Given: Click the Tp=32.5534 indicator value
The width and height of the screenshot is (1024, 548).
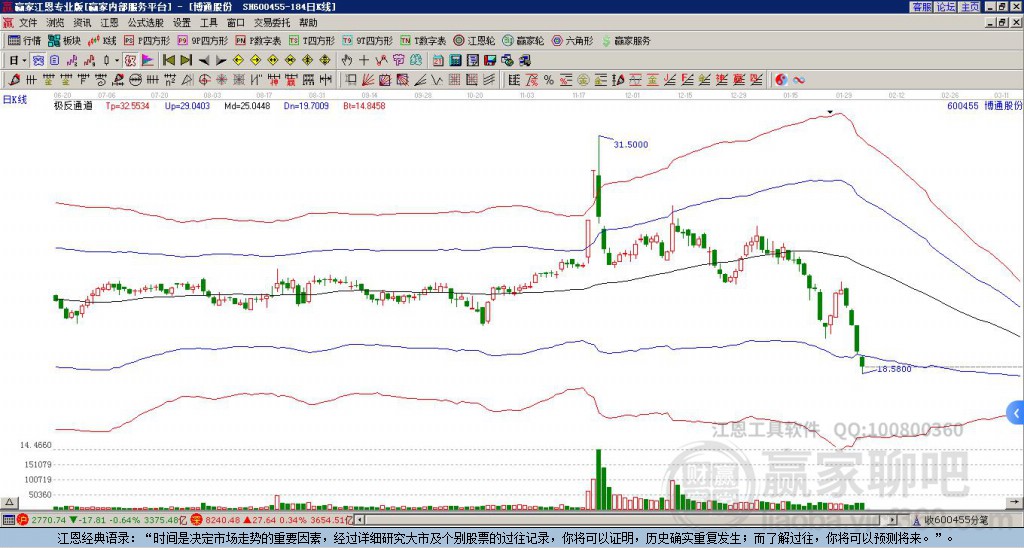Looking at the screenshot, I should pyautogui.click(x=127, y=106).
